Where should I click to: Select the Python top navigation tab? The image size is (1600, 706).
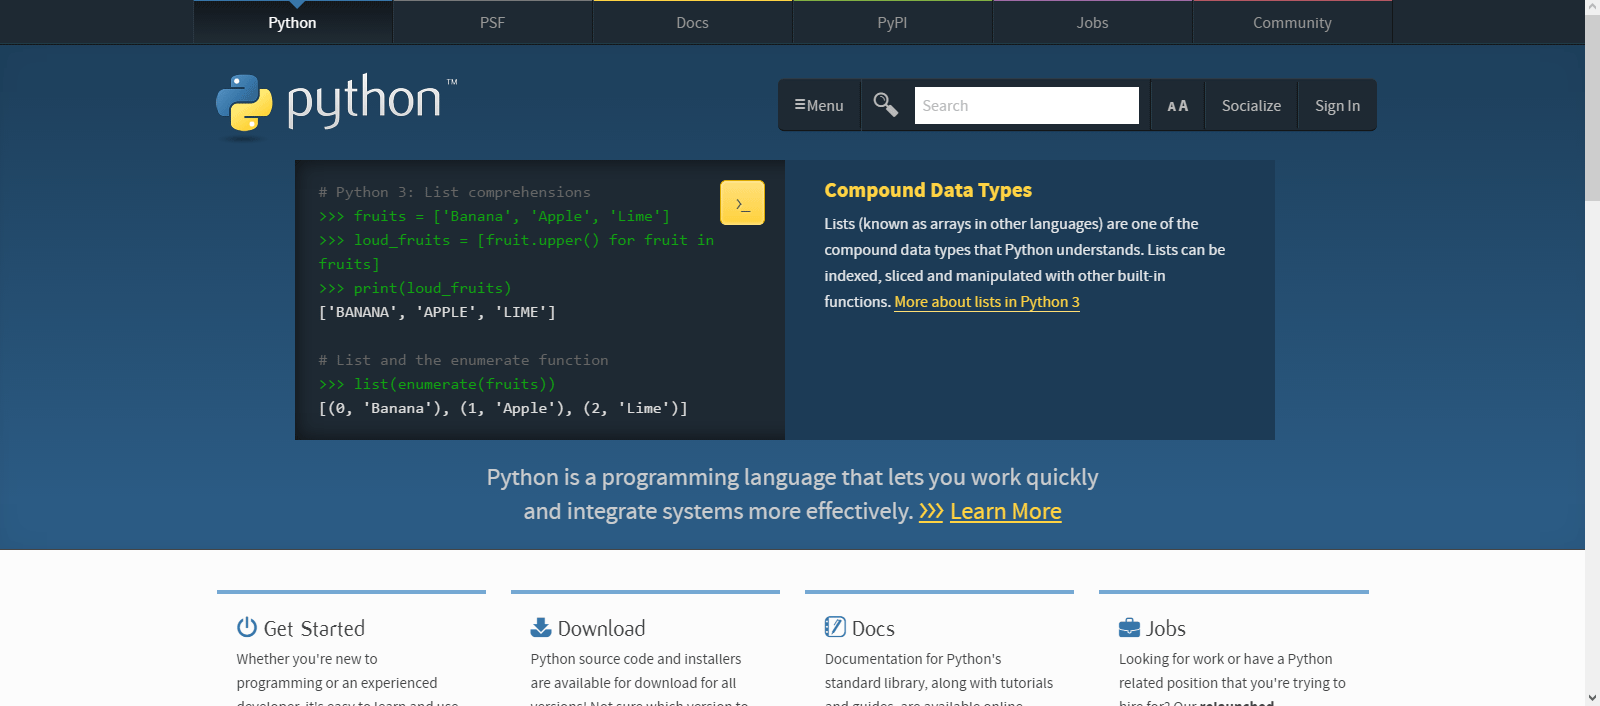point(292,22)
